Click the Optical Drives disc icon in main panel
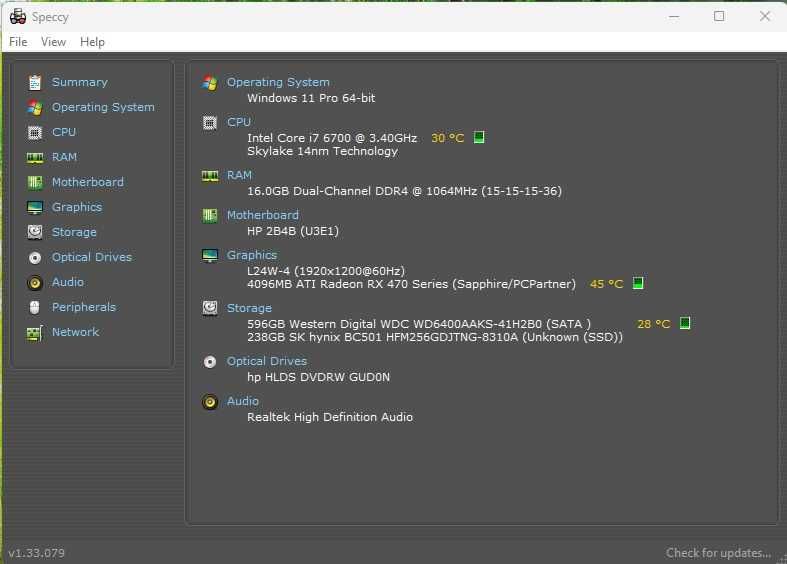Viewport: 787px width, 564px height. tap(210, 362)
